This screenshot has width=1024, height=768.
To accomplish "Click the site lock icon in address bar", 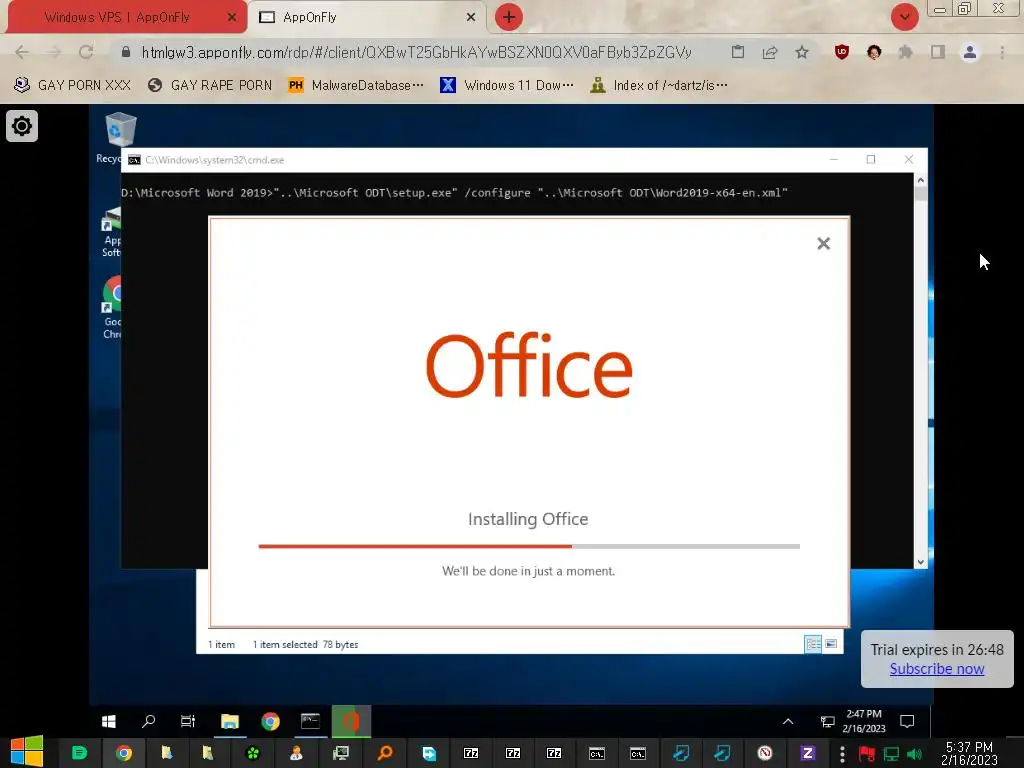I will coord(126,52).
